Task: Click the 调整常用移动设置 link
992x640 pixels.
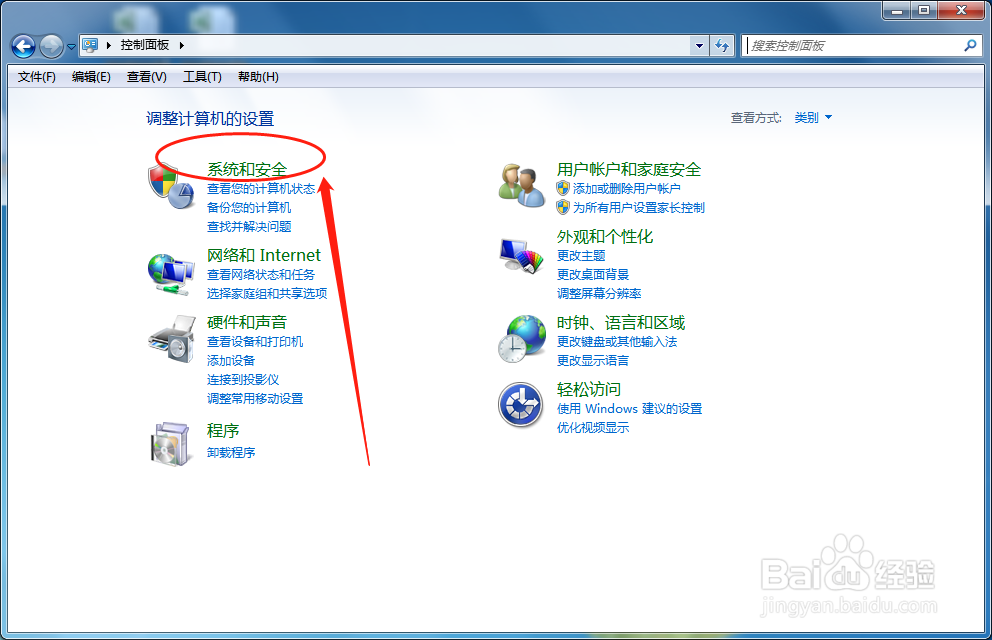Action: tap(255, 398)
